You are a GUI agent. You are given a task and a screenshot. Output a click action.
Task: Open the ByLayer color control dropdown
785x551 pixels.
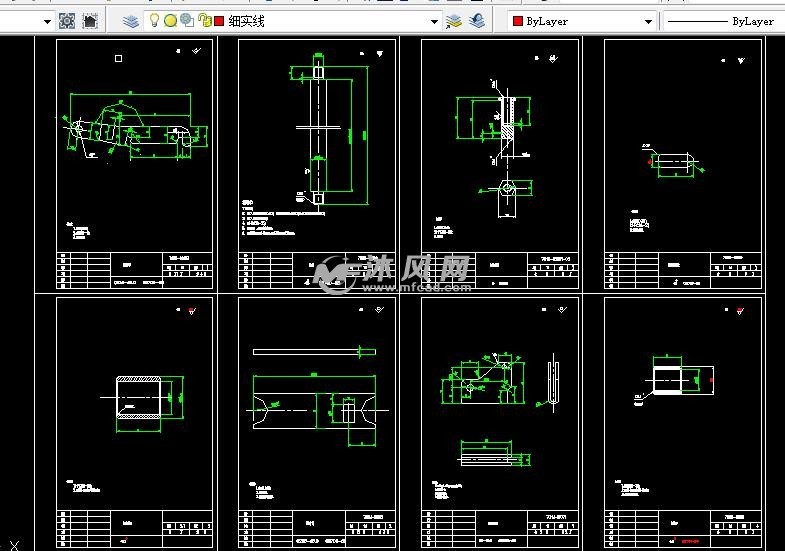tap(582, 22)
